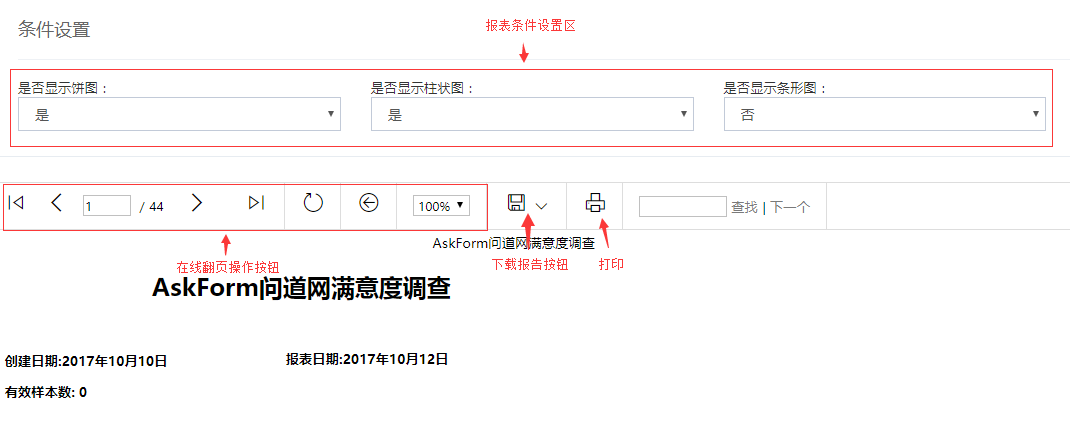Click the / 44 total pages text
The height and width of the screenshot is (431, 1070).
click(x=151, y=207)
